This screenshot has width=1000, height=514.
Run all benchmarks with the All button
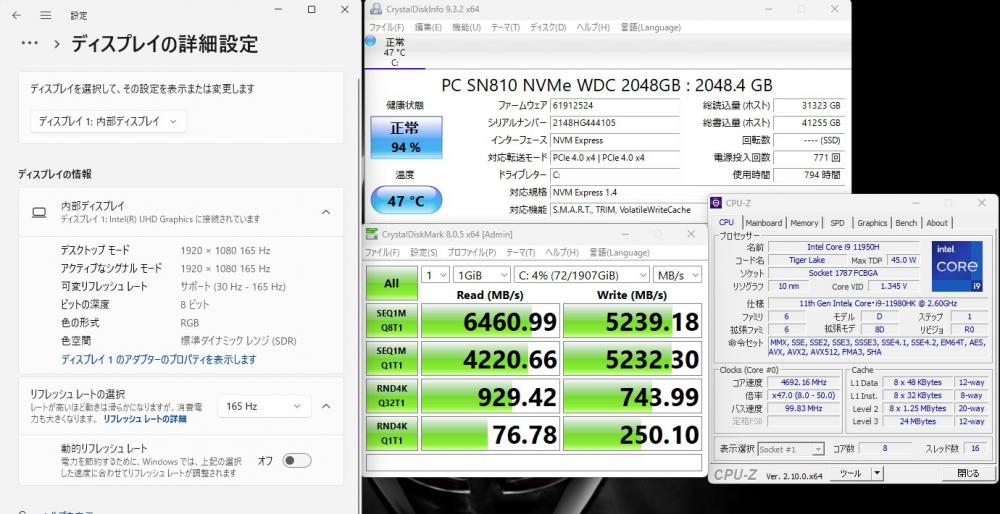[x=392, y=283]
